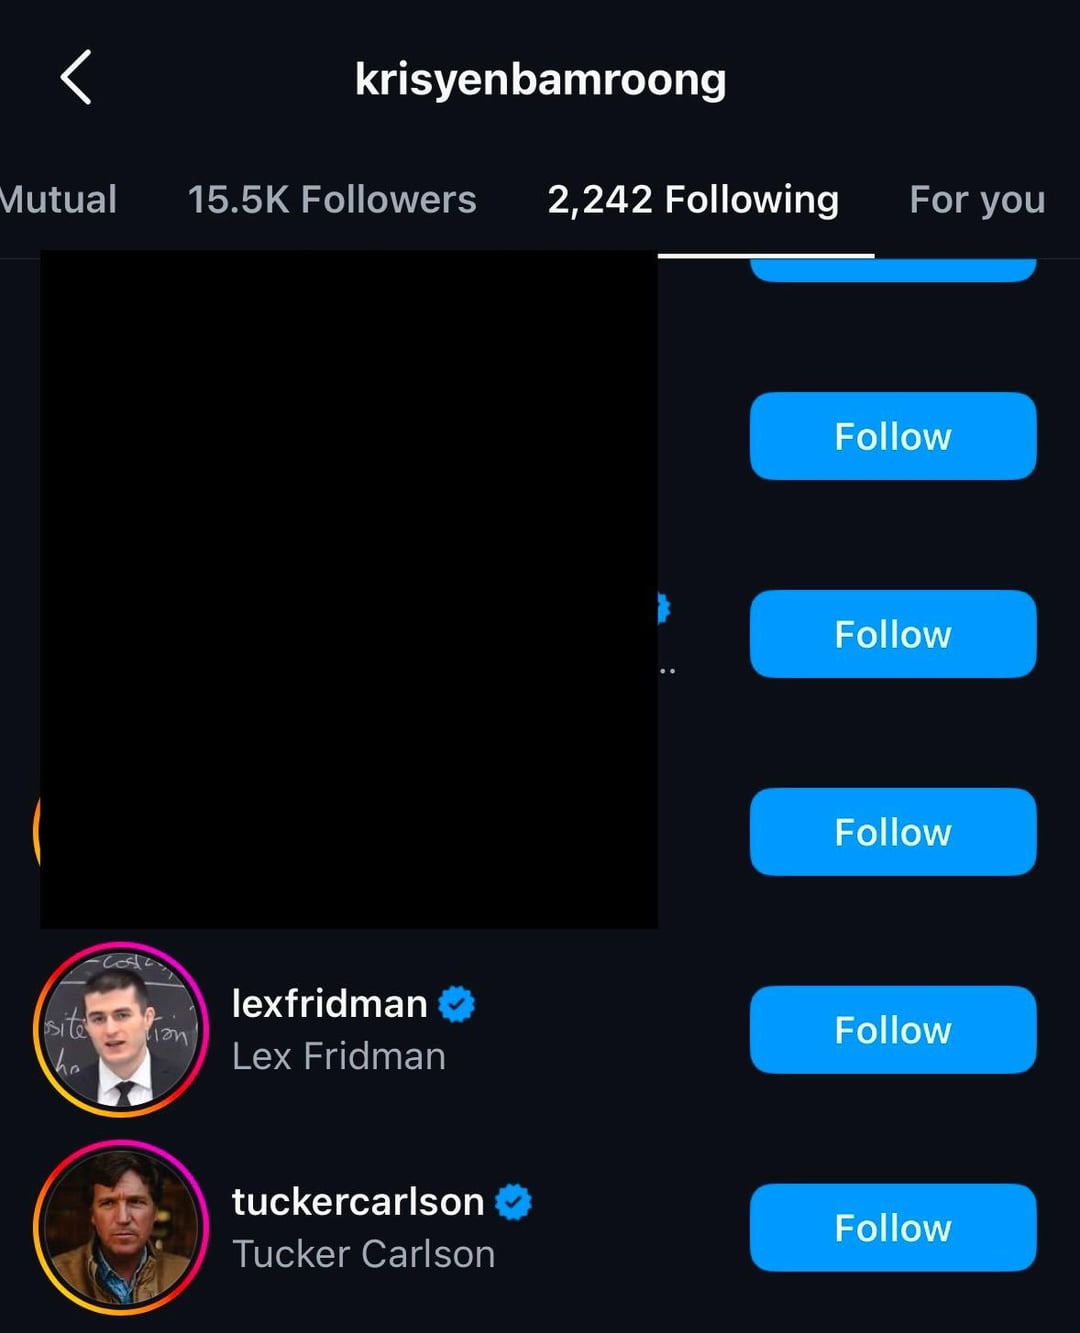Click the topmost fully visible Follow button
This screenshot has height=1333, width=1080.
893,436
